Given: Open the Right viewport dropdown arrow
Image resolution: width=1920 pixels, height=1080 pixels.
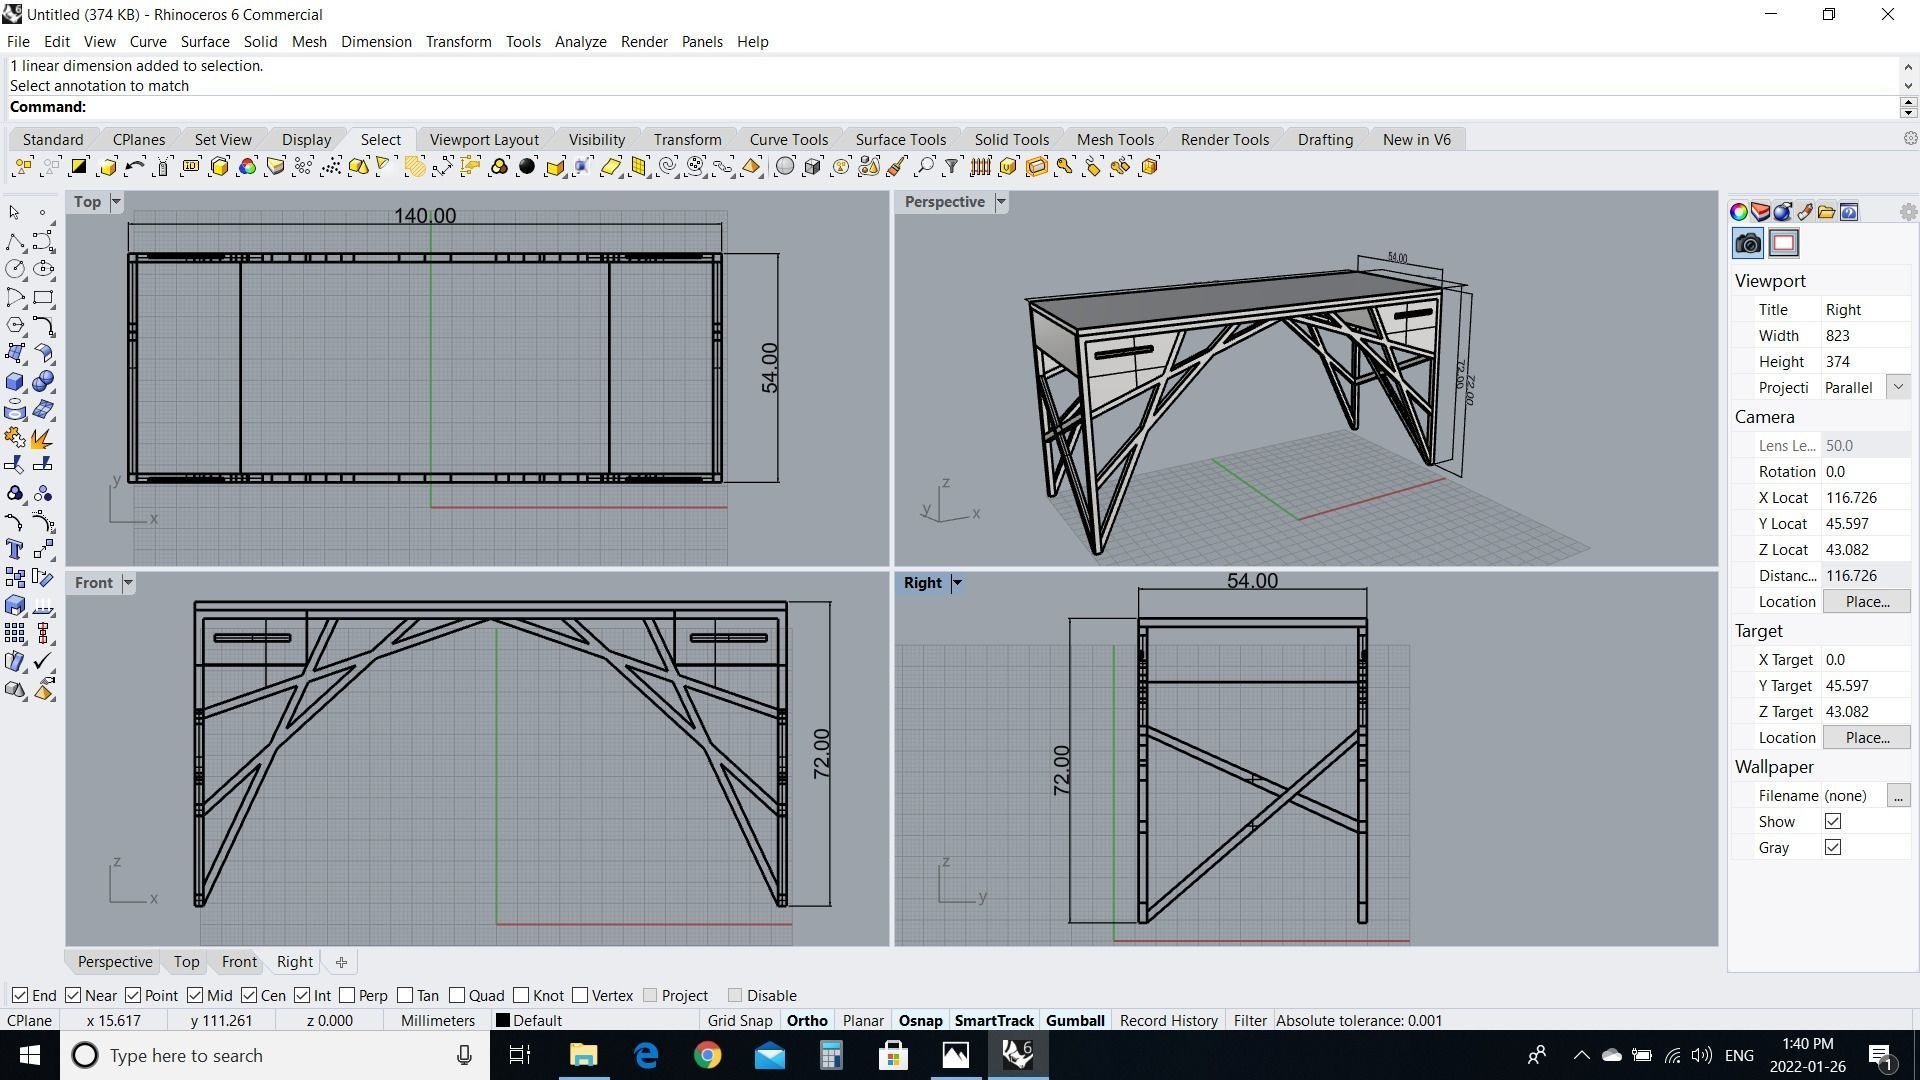Looking at the screenshot, I should click(x=957, y=583).
